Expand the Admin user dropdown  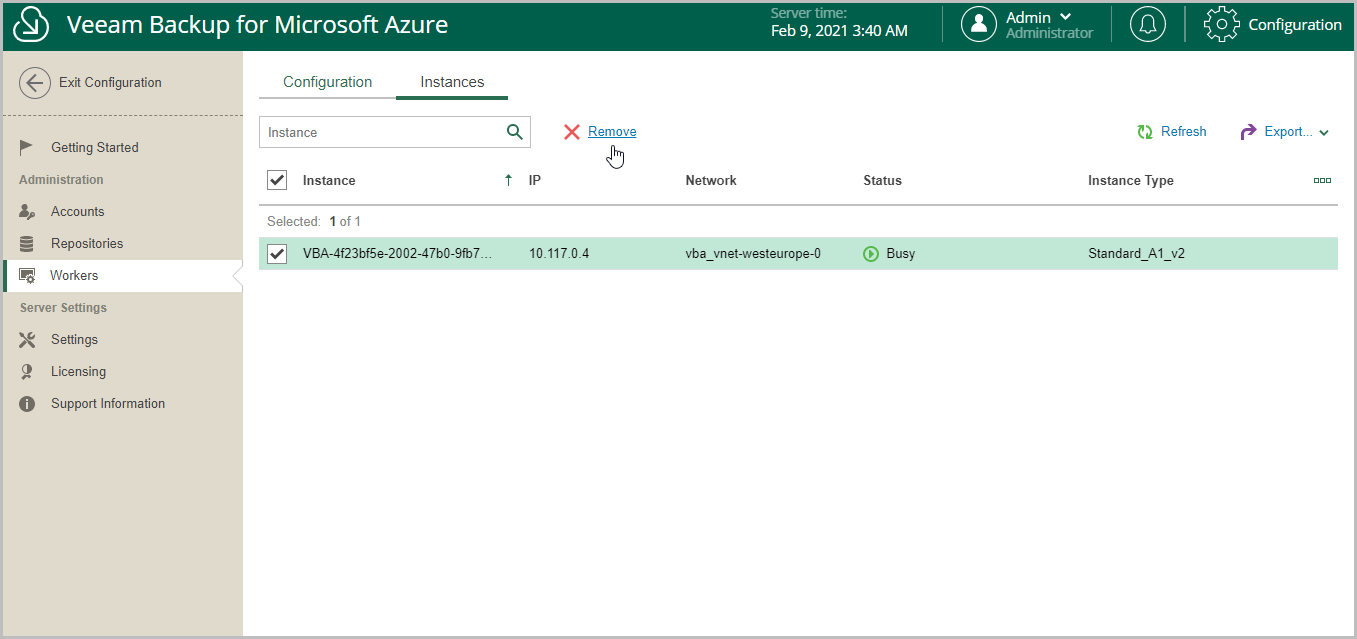tap(1066, 17)
